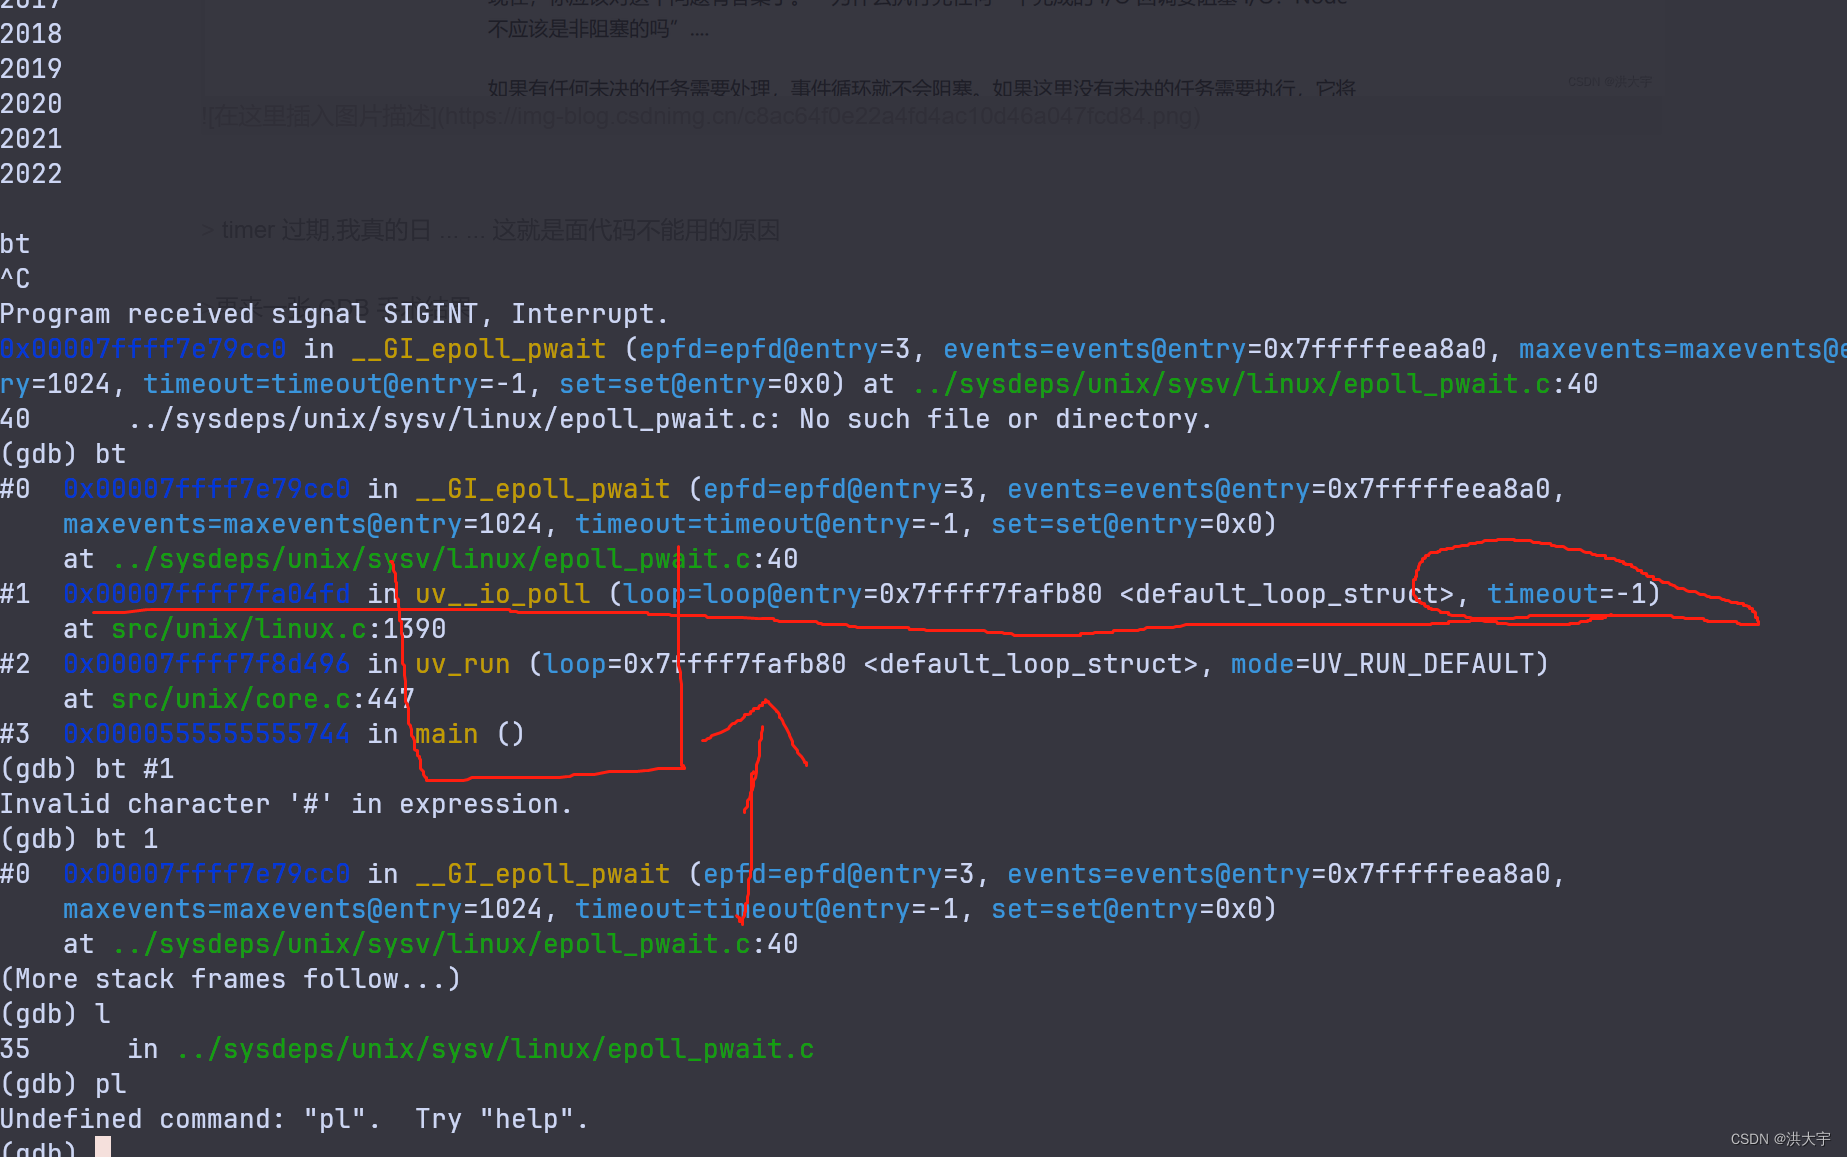Viewport: 1847px width, 1157px height.
Task: Click '<default_loop_struct>' in frame #1
Action: [1286, 594]
